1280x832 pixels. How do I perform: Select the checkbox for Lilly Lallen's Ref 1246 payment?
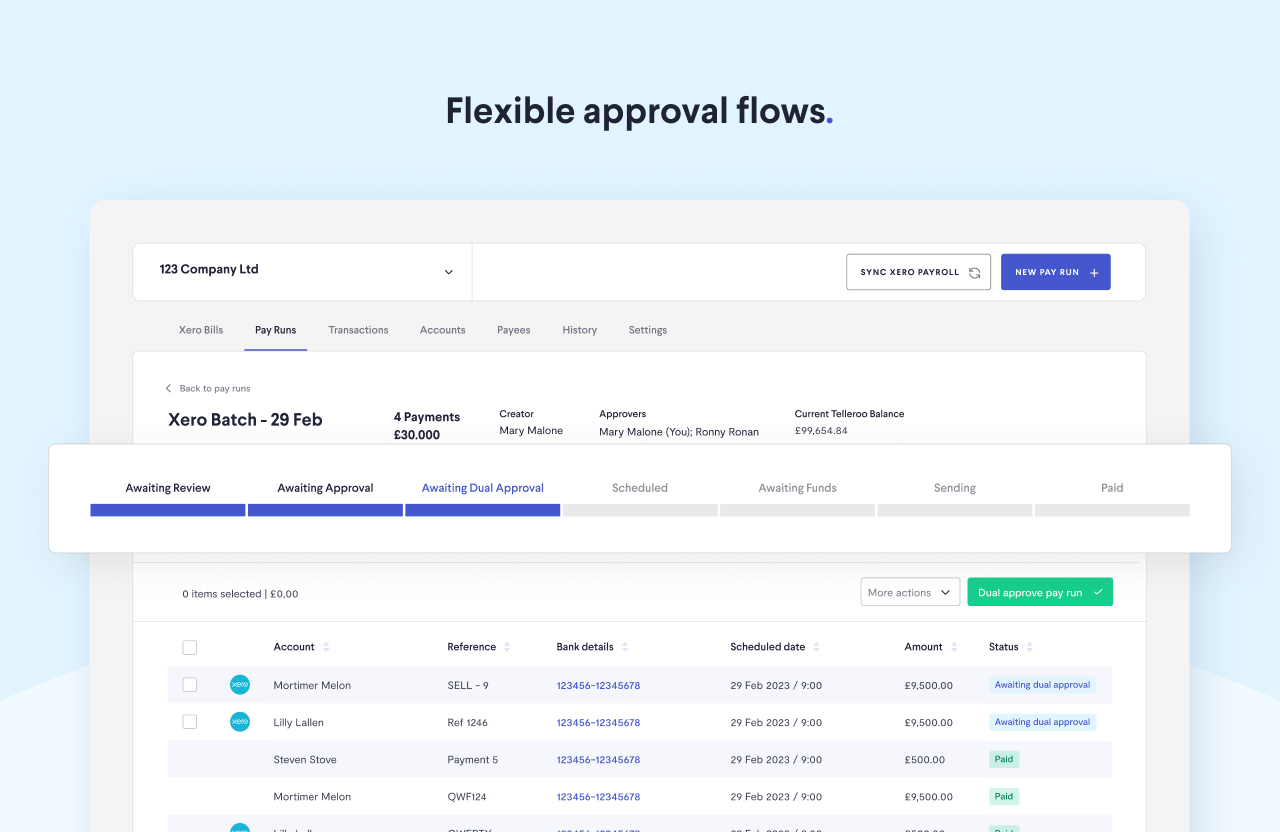pos(190,721)
